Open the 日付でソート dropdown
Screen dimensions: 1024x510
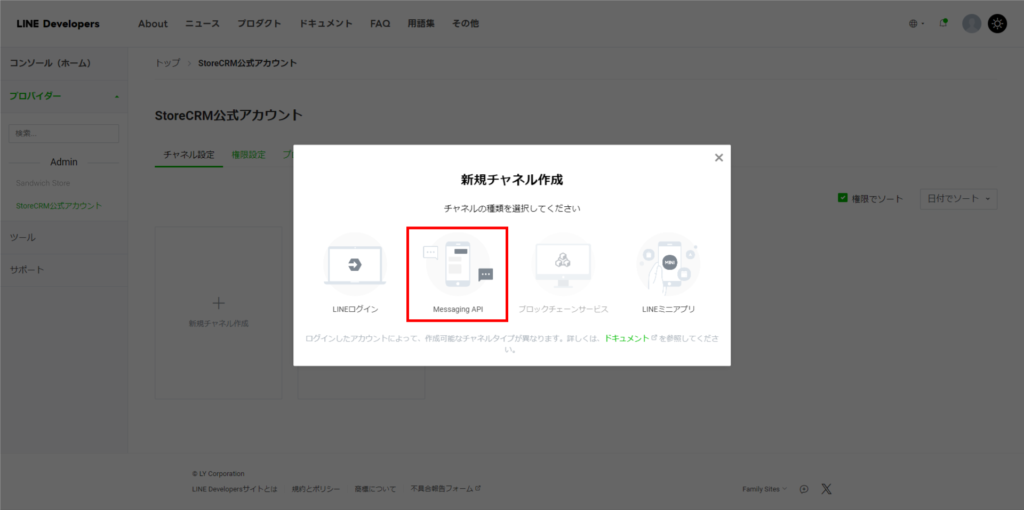958,199
